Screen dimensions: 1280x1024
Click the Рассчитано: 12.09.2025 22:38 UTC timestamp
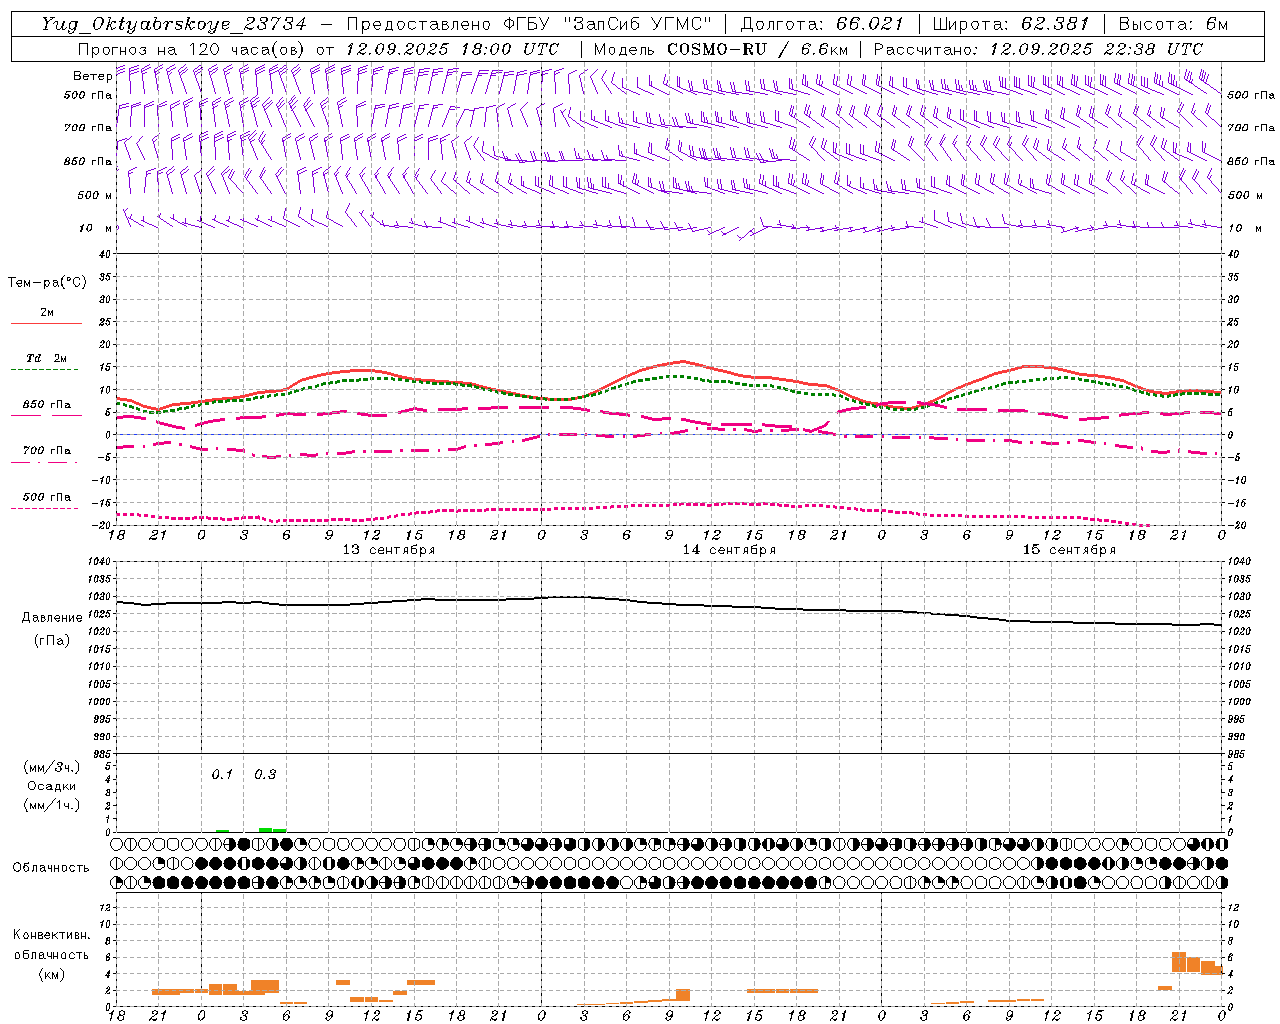1038,49
